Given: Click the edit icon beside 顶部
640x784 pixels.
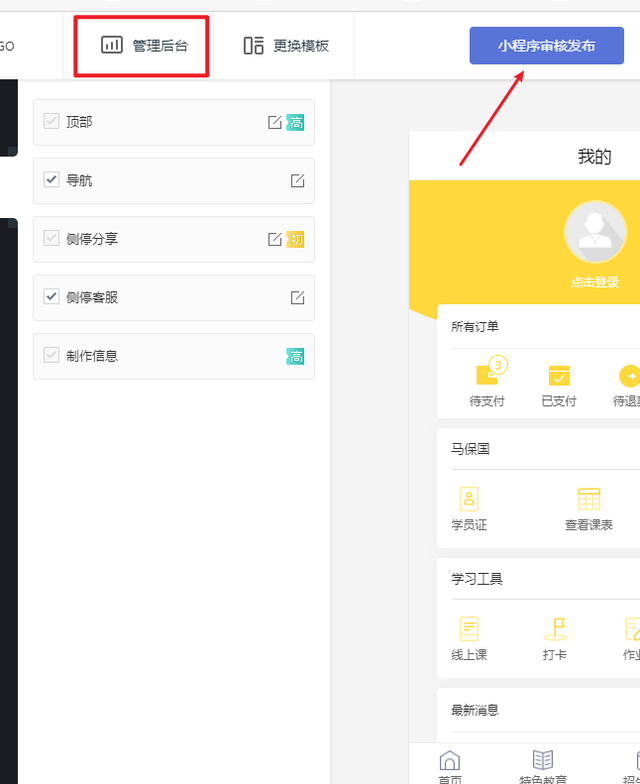Looking at the screenshot, I should (275, 123).
